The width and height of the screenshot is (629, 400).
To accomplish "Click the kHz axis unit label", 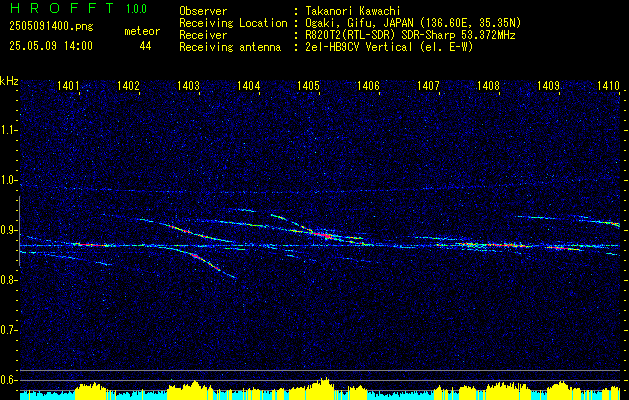I will click(9, 81).
